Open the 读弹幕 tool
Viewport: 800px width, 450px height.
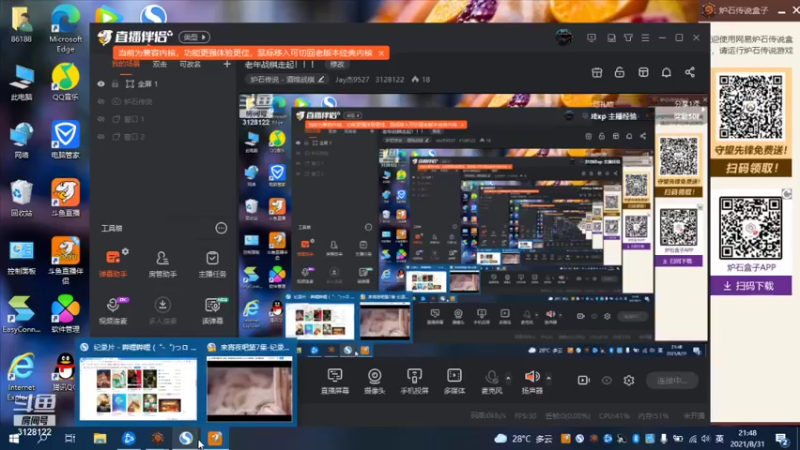point(212,310)
